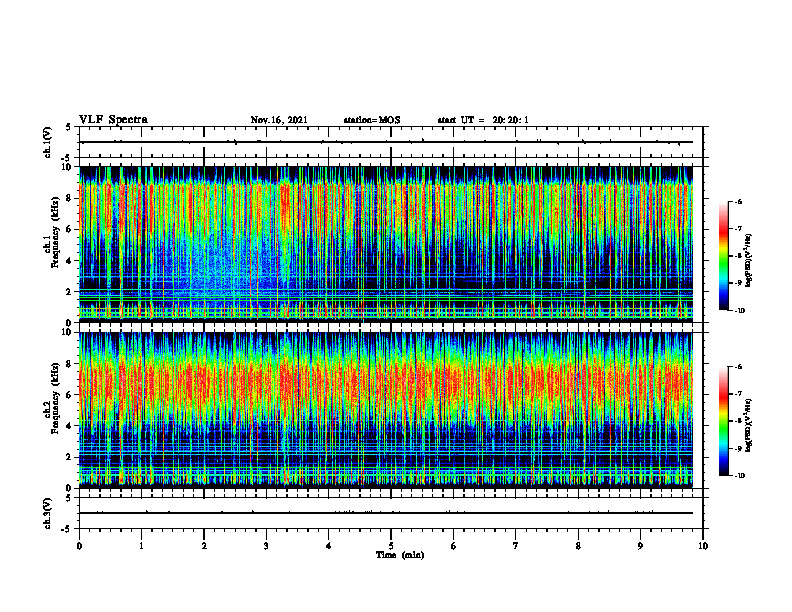The height and width of the screenshot is (612, 792).
Task: Click the '2' tick label on the time axis
Action: coord(204,546)
